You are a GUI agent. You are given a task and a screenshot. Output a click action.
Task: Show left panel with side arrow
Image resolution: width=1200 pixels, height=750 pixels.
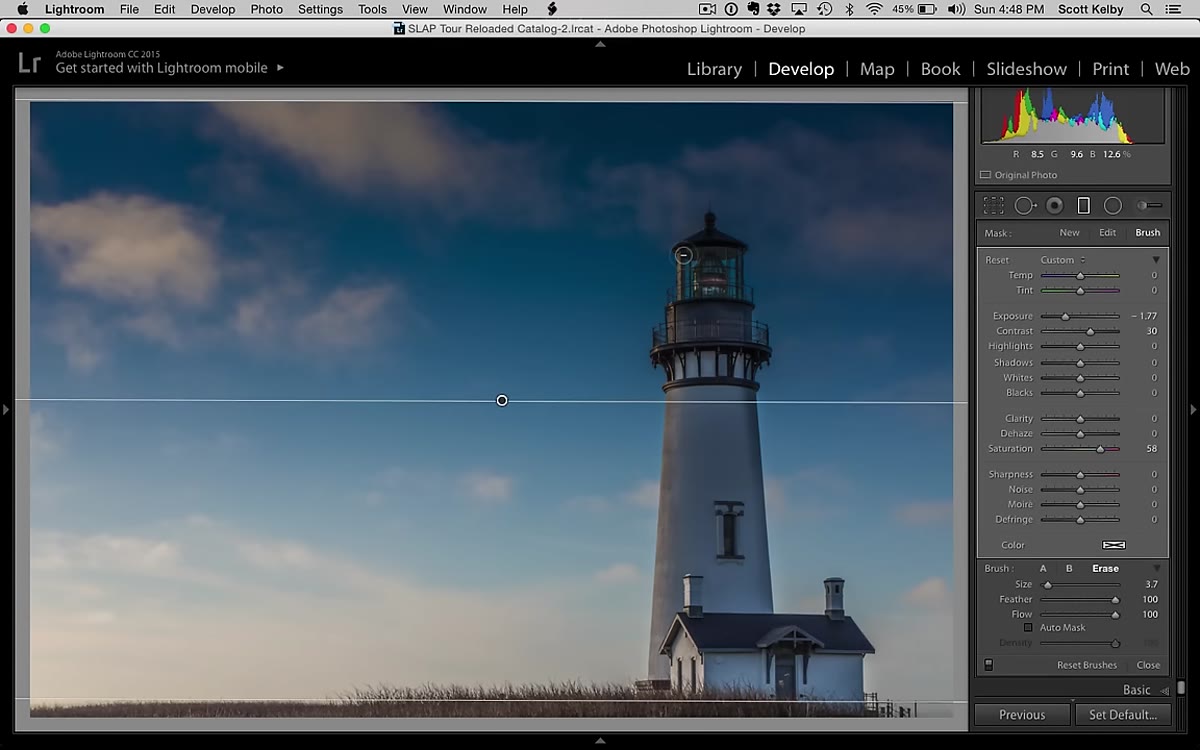(x=6, y=409)
